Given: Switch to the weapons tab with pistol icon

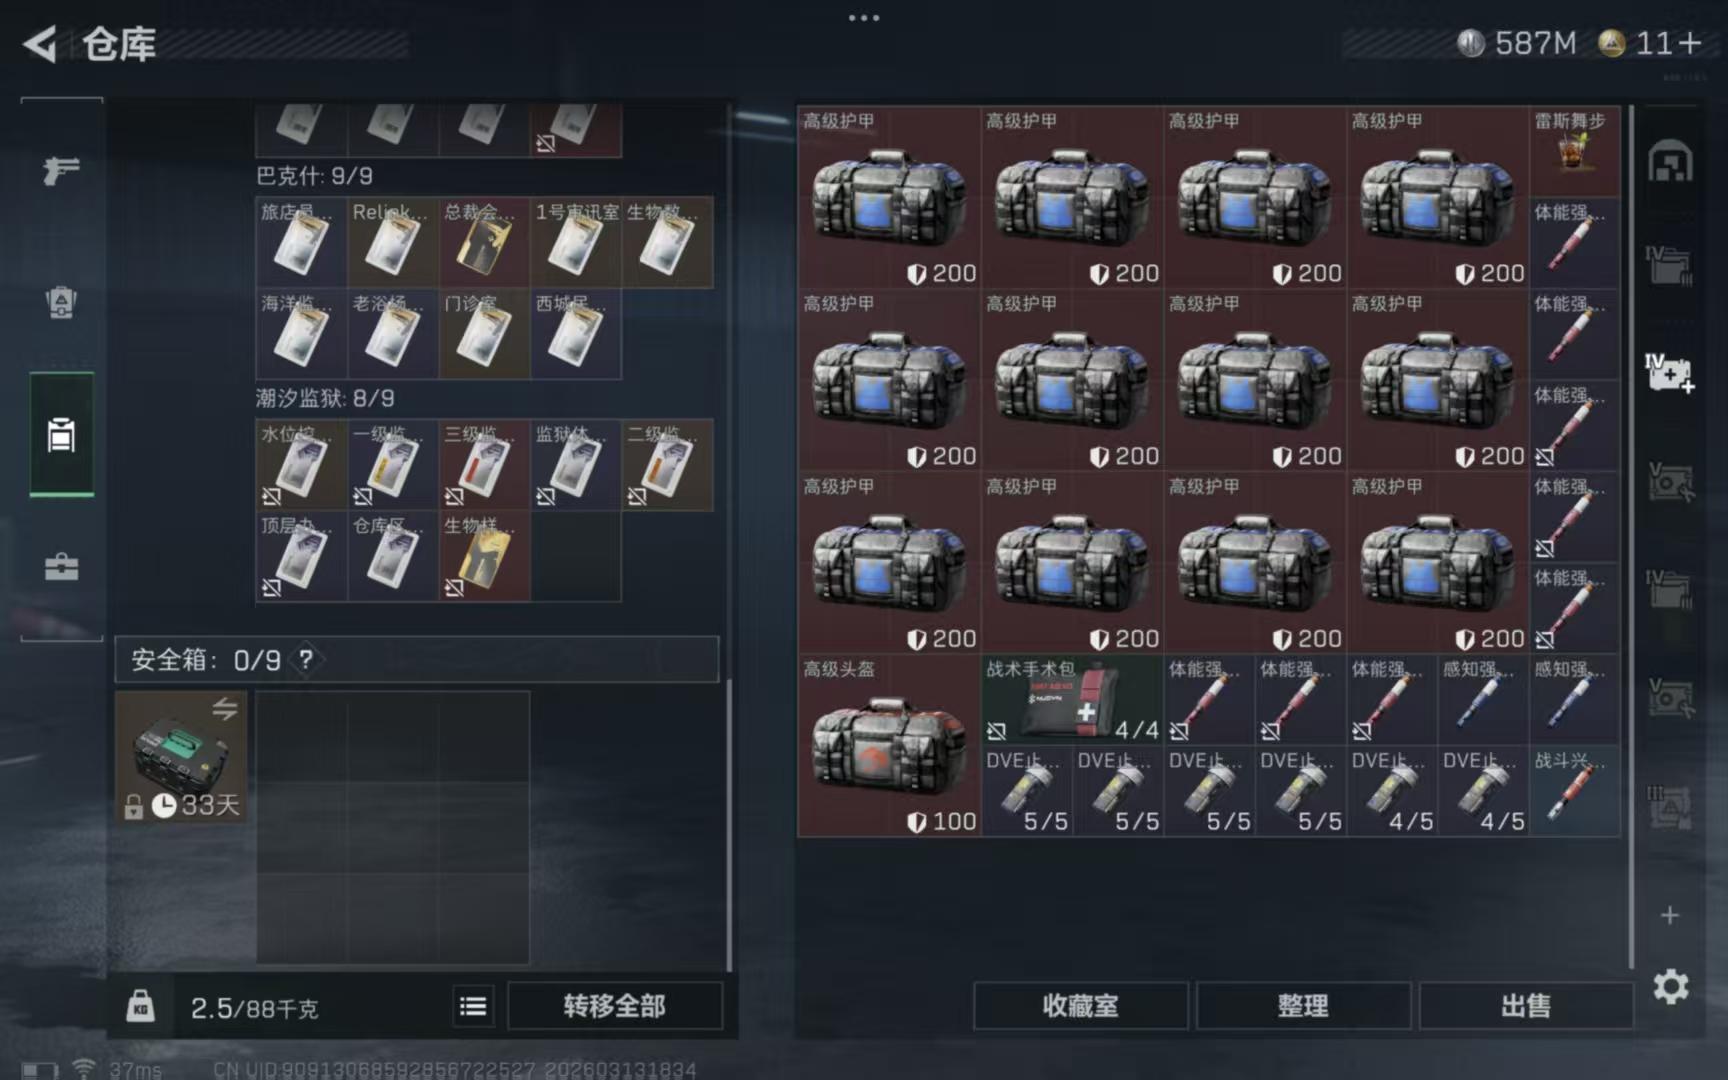Looking at the screenshot, I should pyautogui.click(x=62, y=170).
